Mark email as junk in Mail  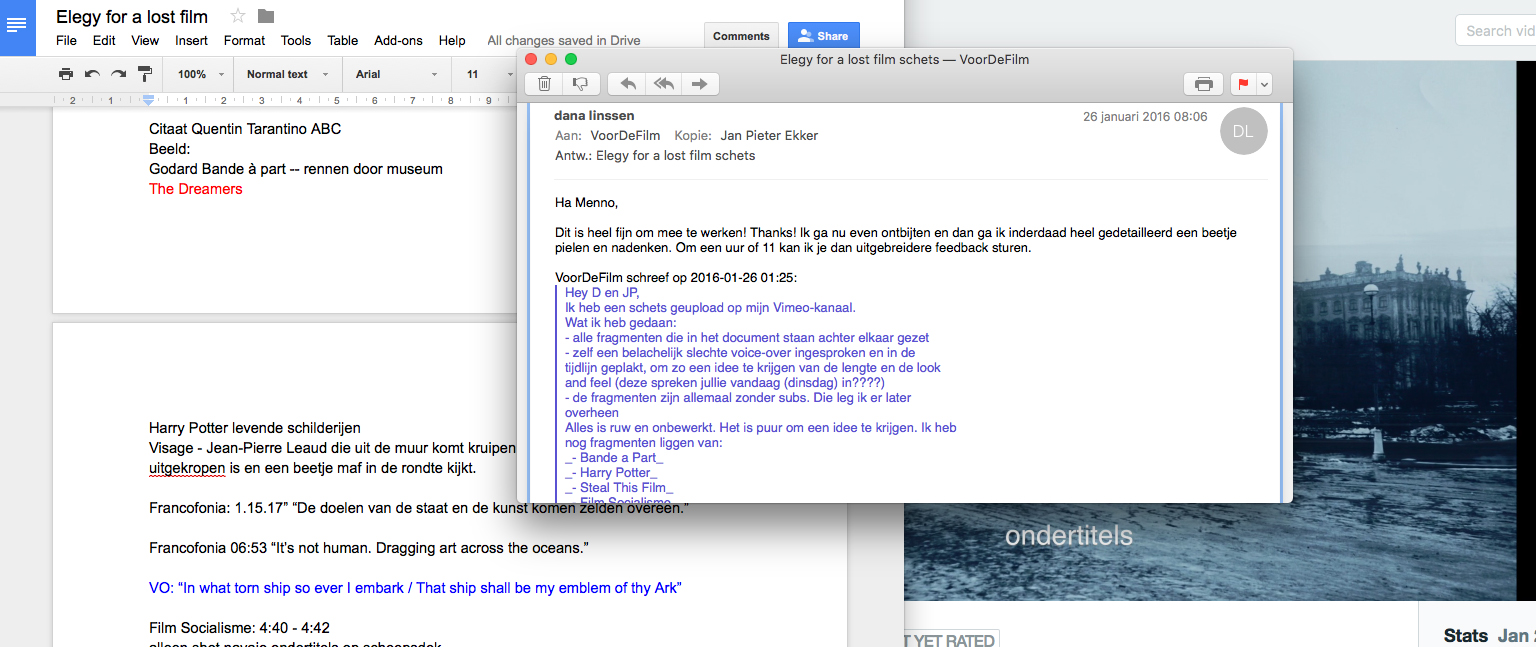tap(580, 84)
